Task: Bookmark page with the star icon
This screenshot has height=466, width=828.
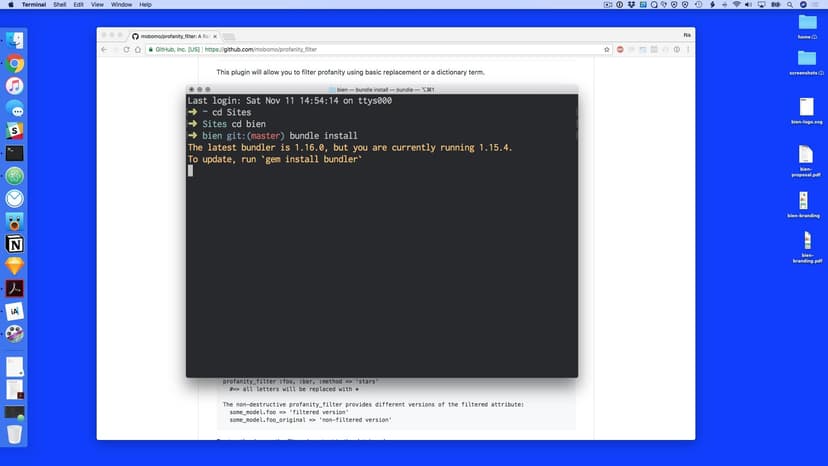Action: 606,49
